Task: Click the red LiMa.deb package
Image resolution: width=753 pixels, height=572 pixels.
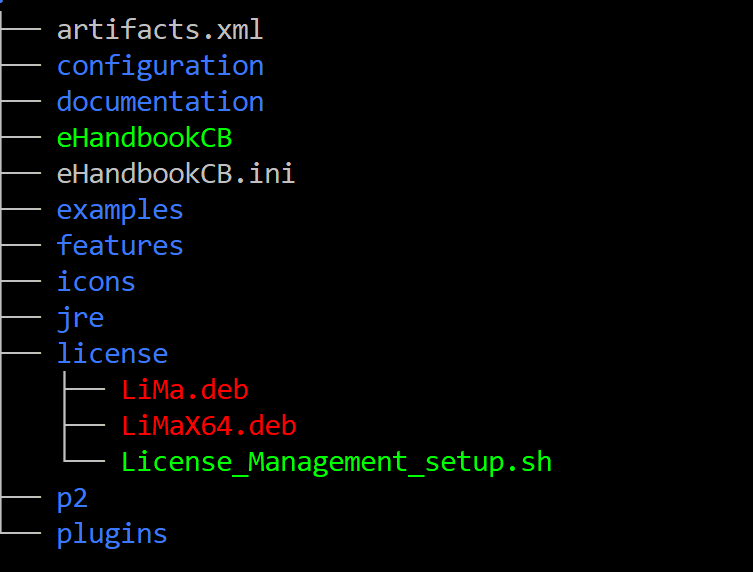Action: coord(185,390)
